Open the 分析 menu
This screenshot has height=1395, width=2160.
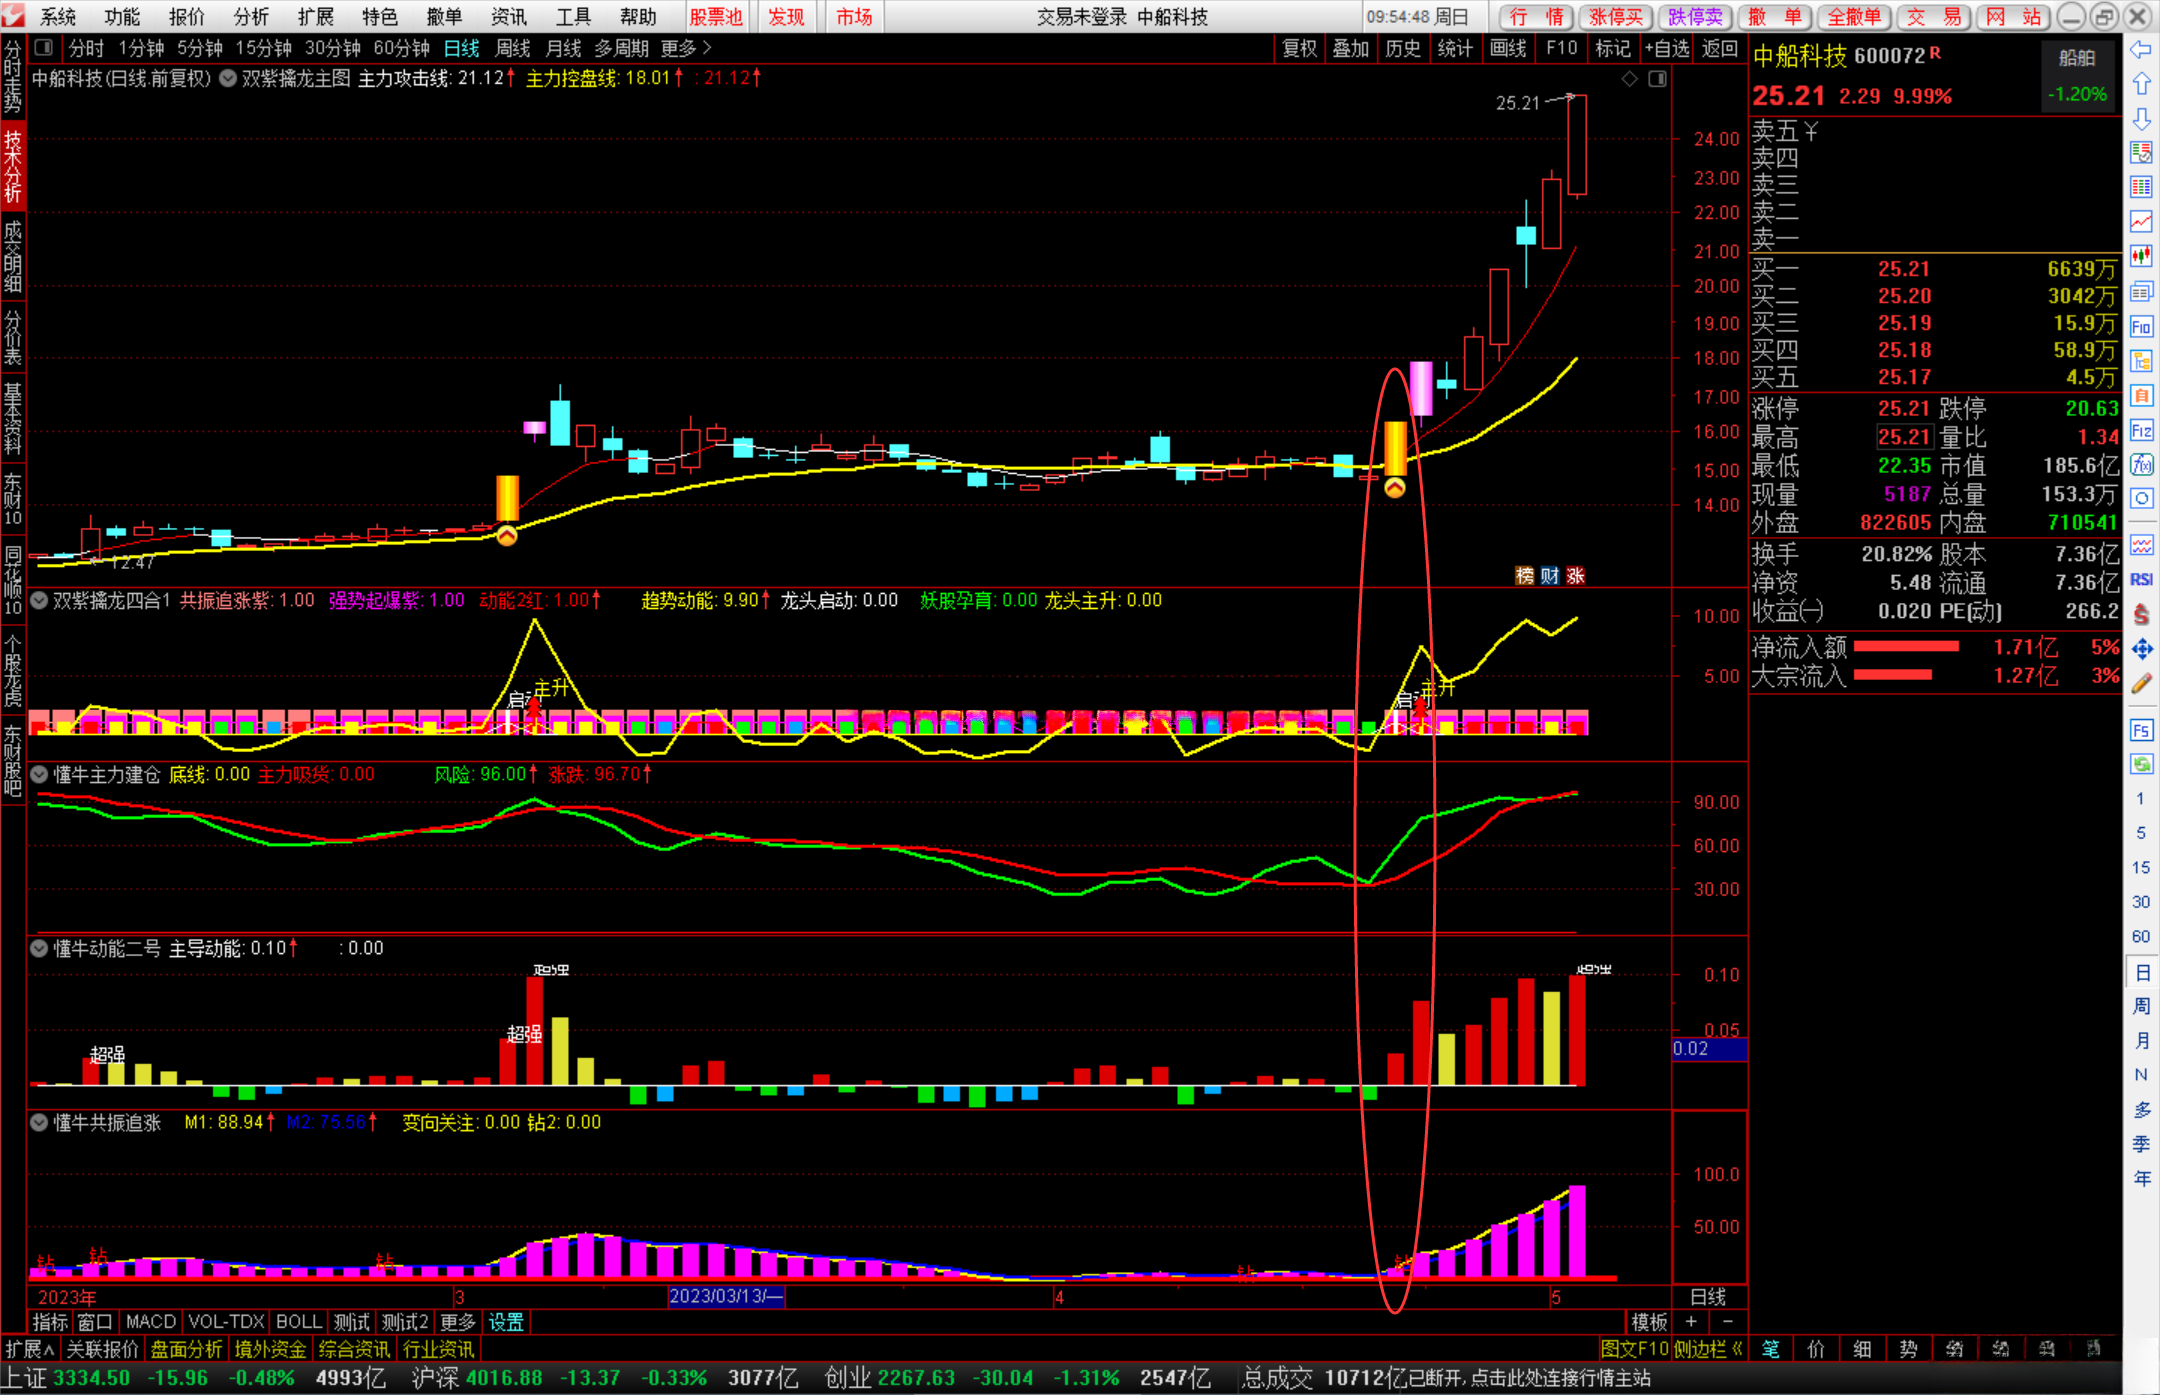pos(251,16)
